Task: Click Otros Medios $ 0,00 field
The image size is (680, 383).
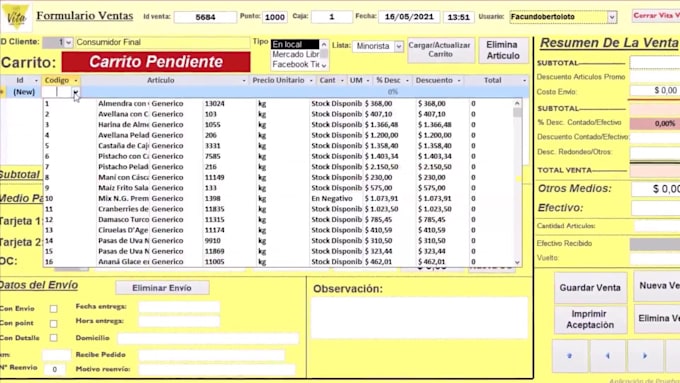Action: coord(656,189)
